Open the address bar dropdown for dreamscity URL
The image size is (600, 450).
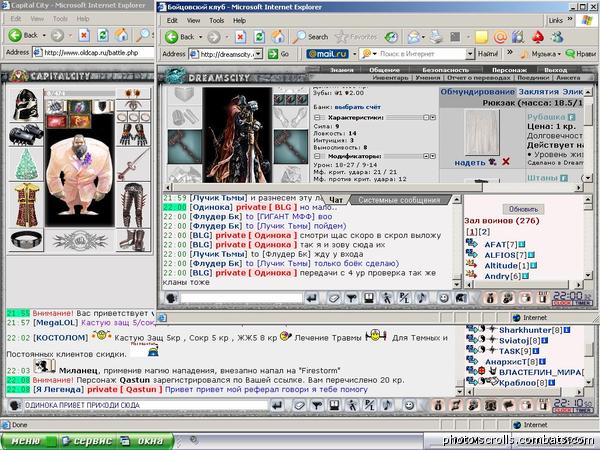click(x=259, y=54)
